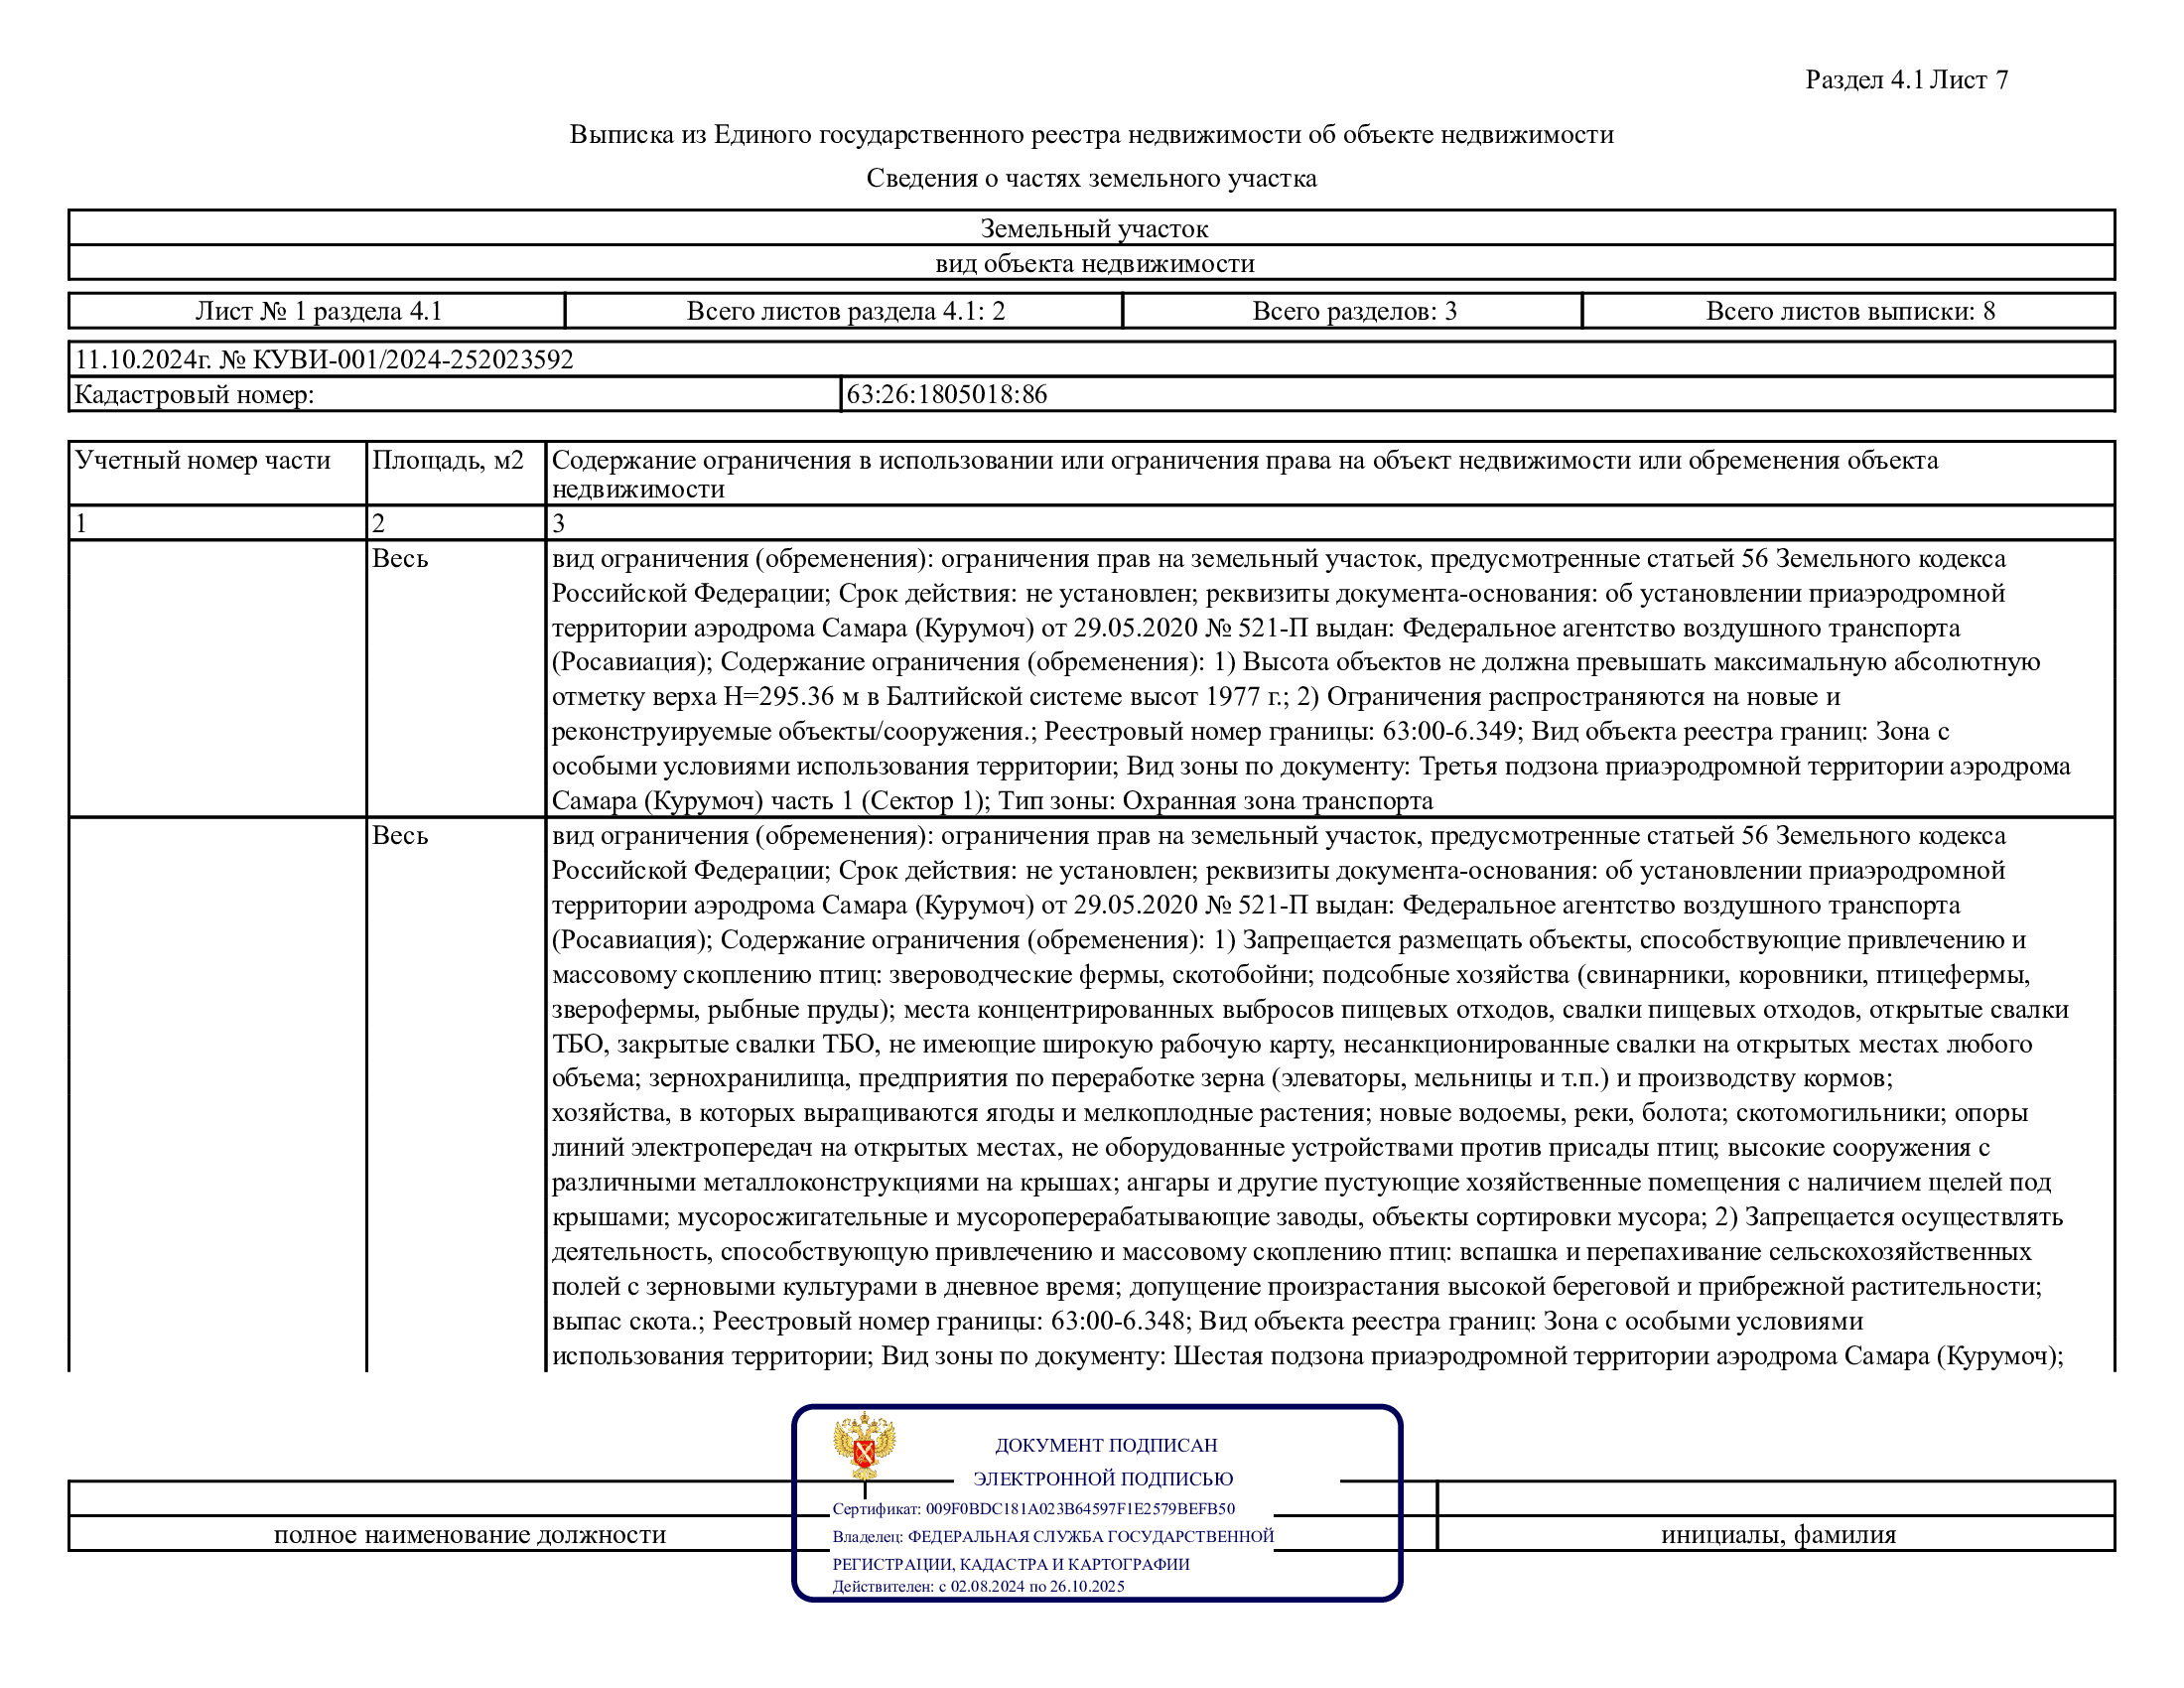Screen dimensions: 2184x1688
Task: Click the 'ДОКУМЕНТ ПОДПИСАН' stamp heading
Action: [1105, 1445]
